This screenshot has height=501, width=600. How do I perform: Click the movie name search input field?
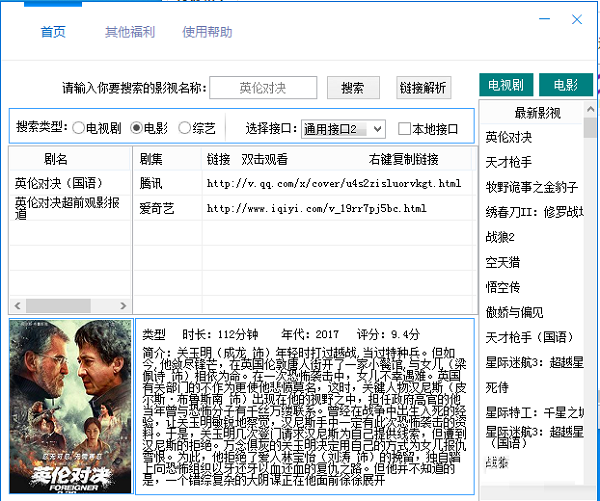point(263,88)
